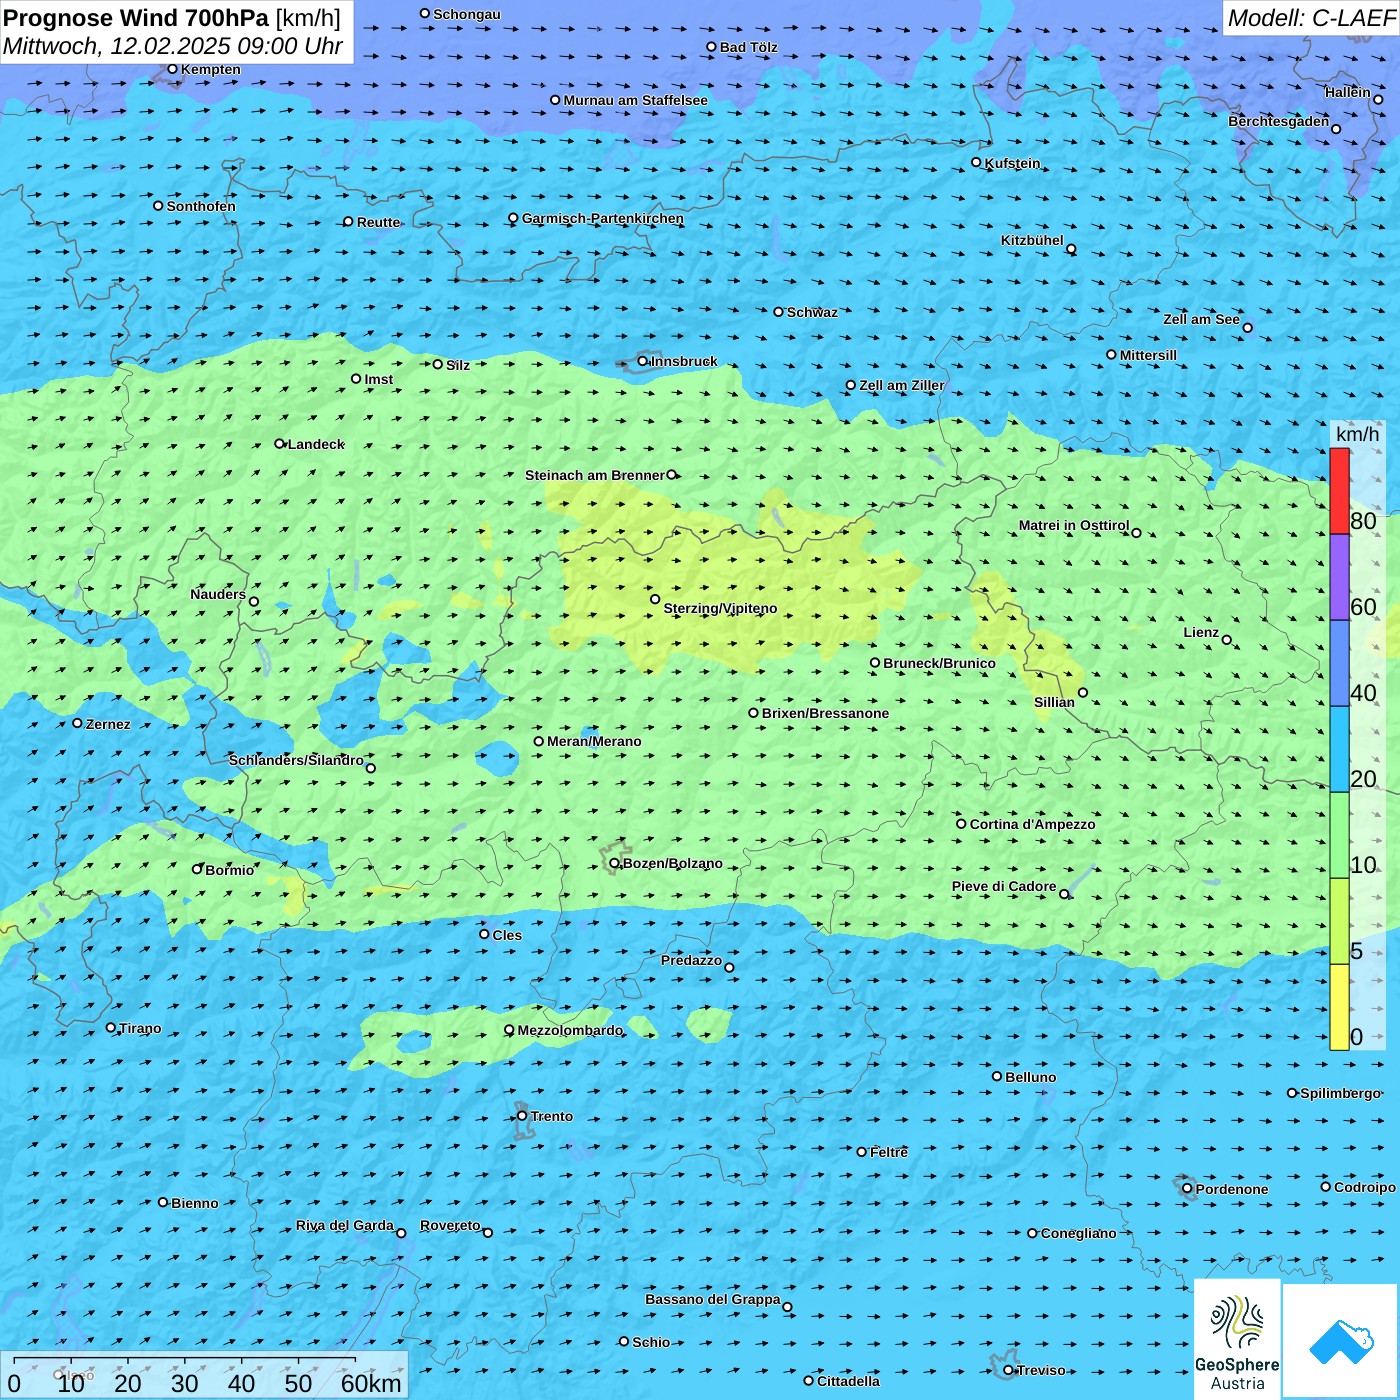Click the Innsbruck city marker
The image size is (1400, 1400).
tap(643, 362)
